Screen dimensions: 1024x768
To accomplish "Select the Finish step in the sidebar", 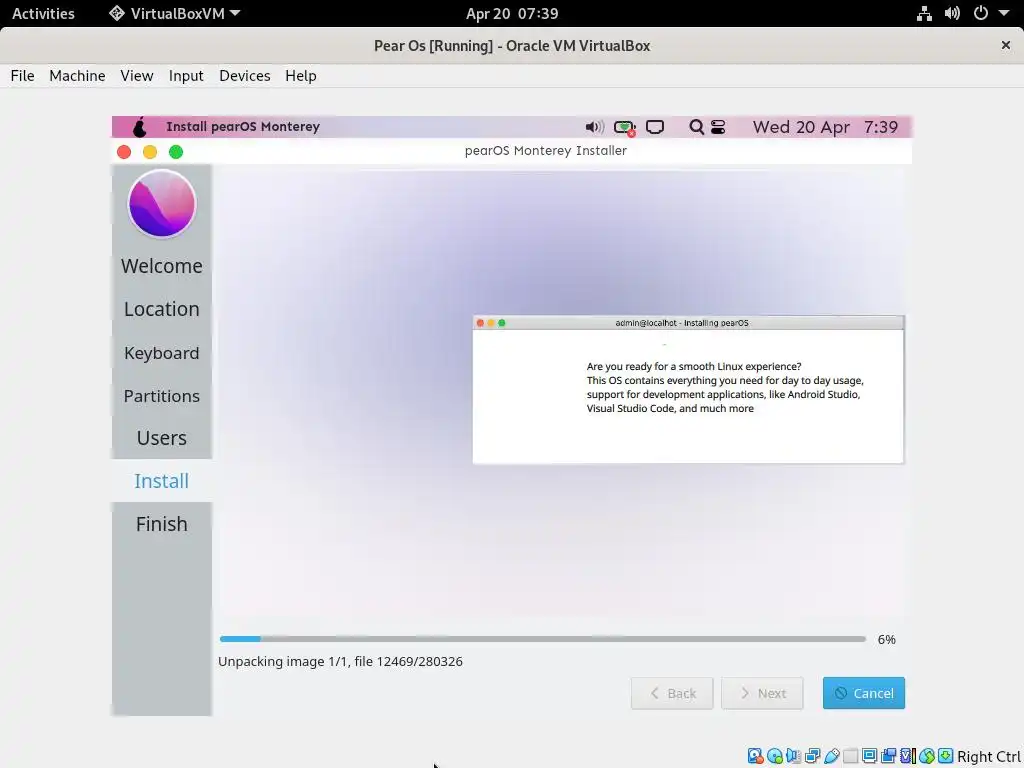I will point(161,524).
